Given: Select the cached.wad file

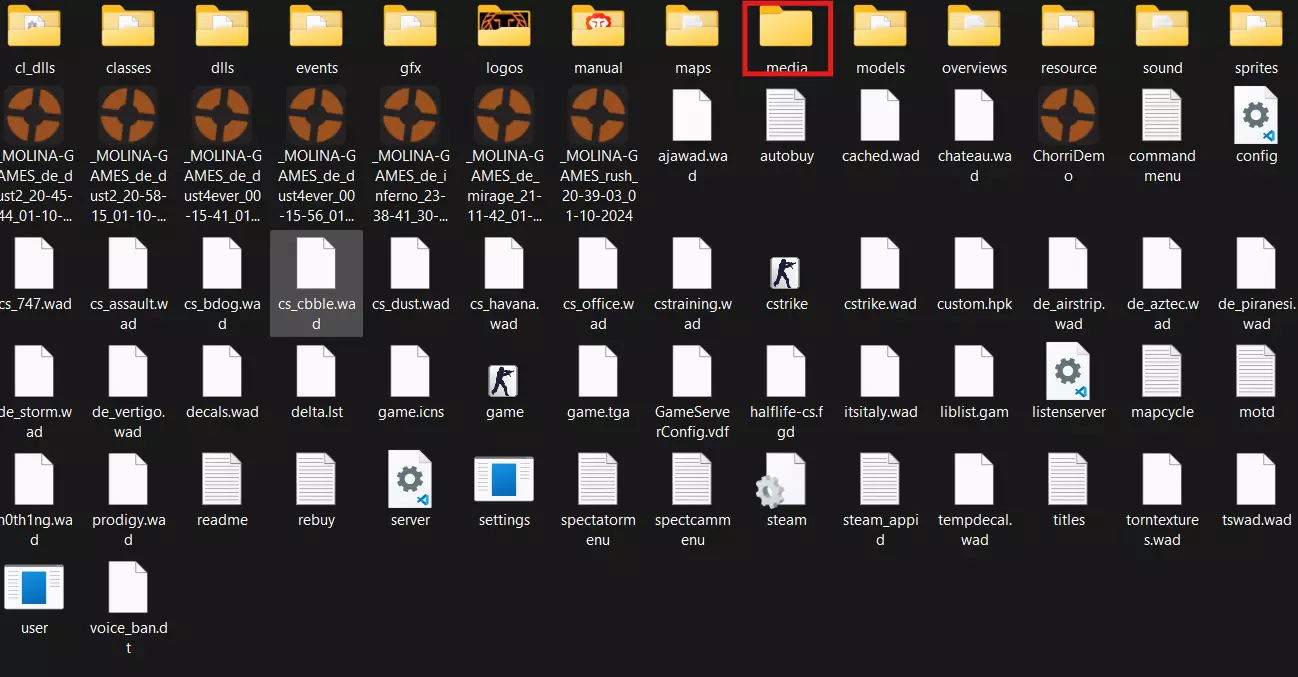Looking at the screenshot, I should pyautogui.click(x=880, y=125).
